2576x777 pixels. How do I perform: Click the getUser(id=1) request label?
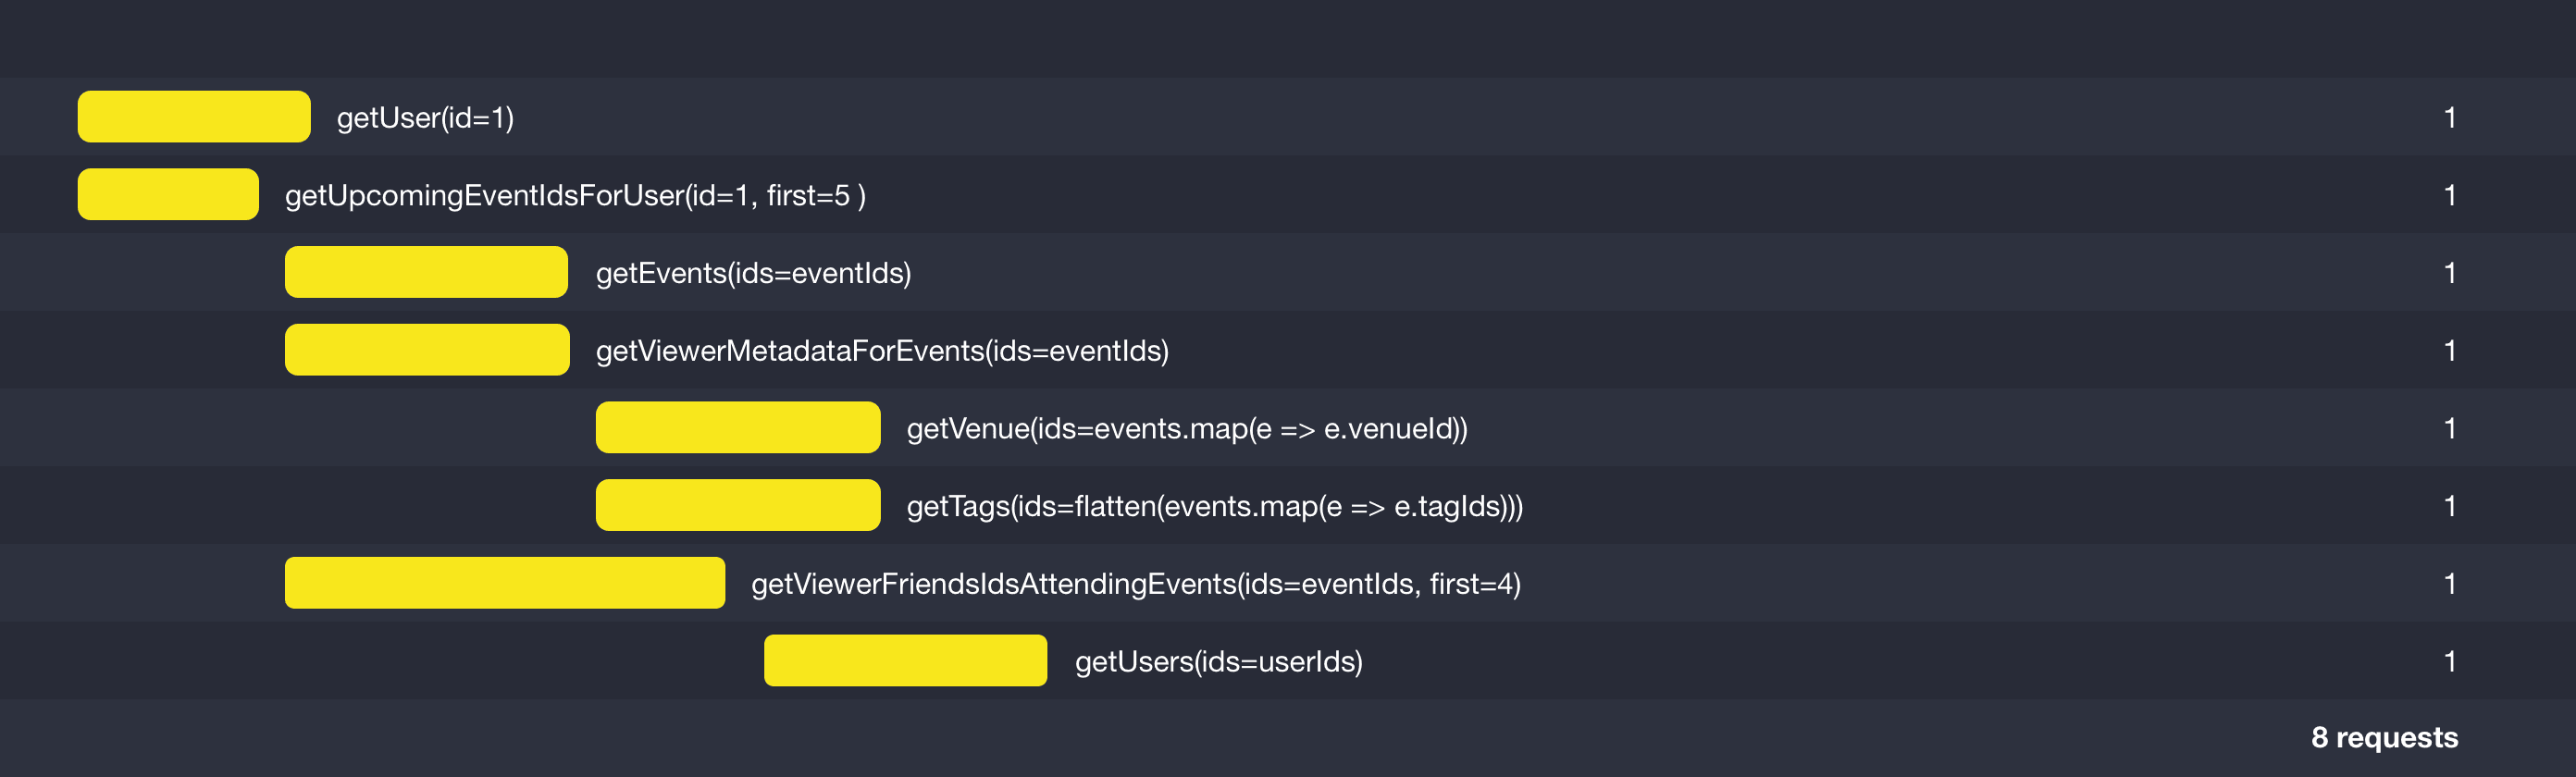425,118
